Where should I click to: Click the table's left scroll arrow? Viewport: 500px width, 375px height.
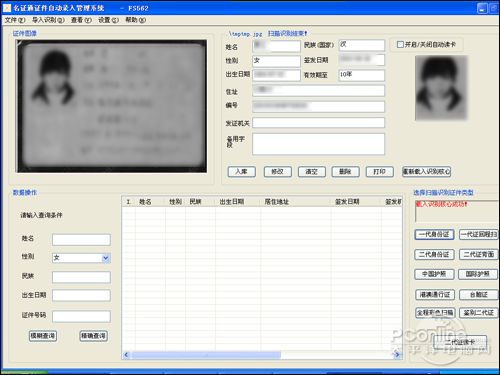coord(126,355)
